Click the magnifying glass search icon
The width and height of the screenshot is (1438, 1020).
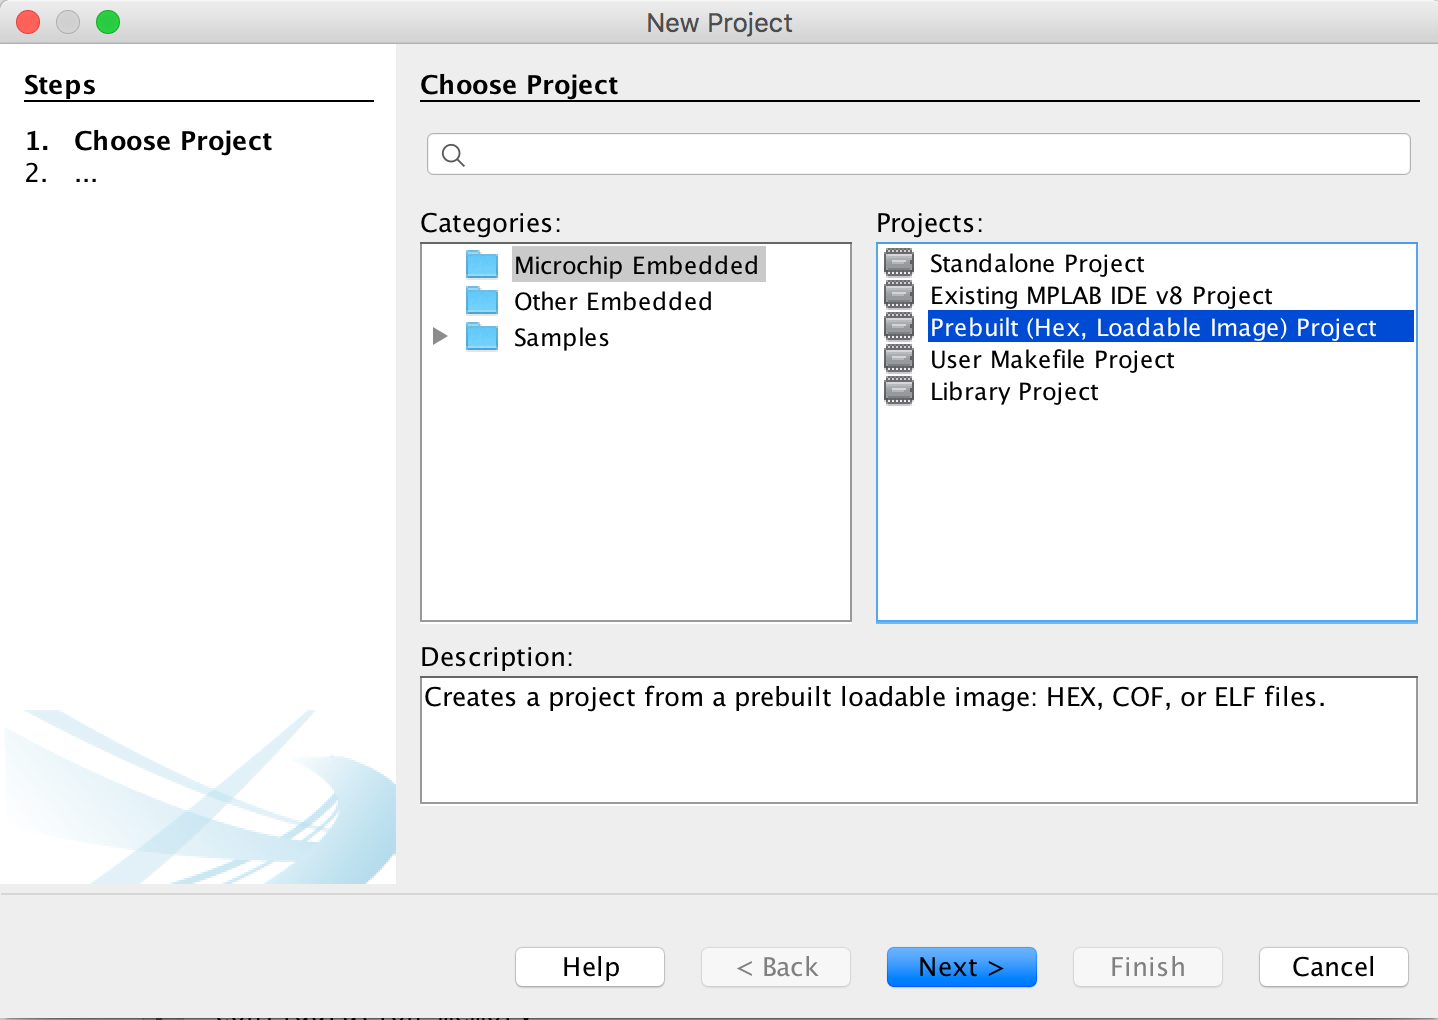453,155
